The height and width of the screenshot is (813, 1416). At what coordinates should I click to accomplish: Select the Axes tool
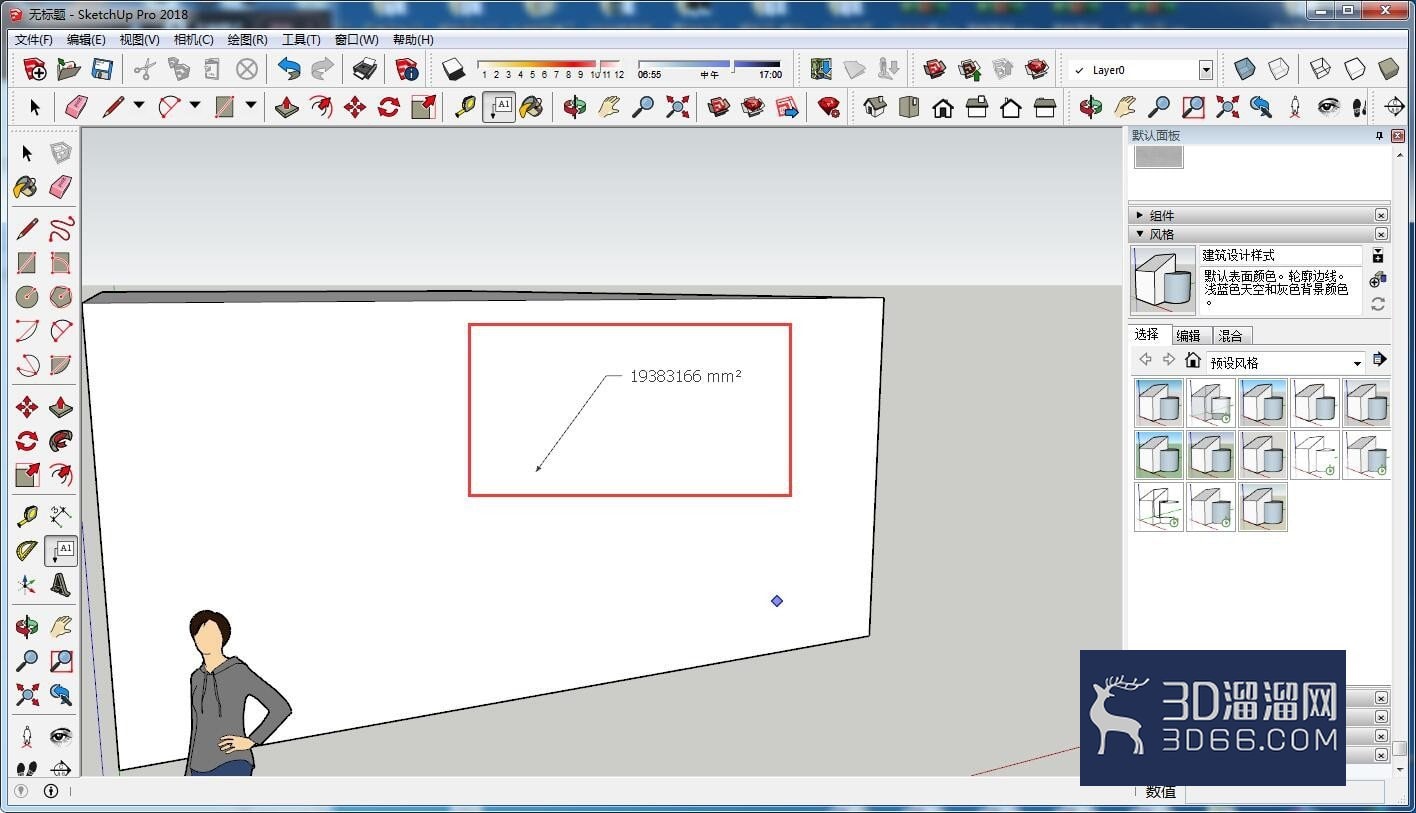tap(27, 585)
